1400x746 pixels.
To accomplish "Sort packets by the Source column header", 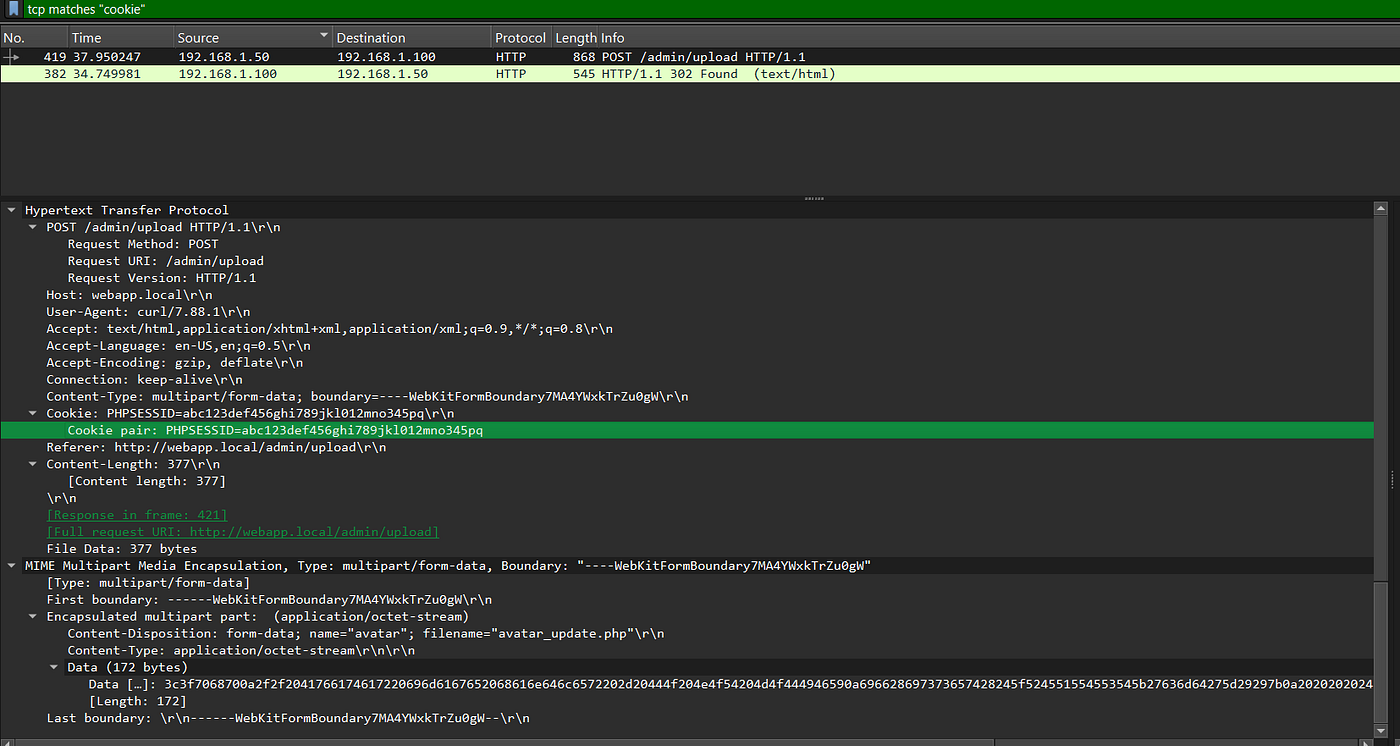I will click(252, 38).
